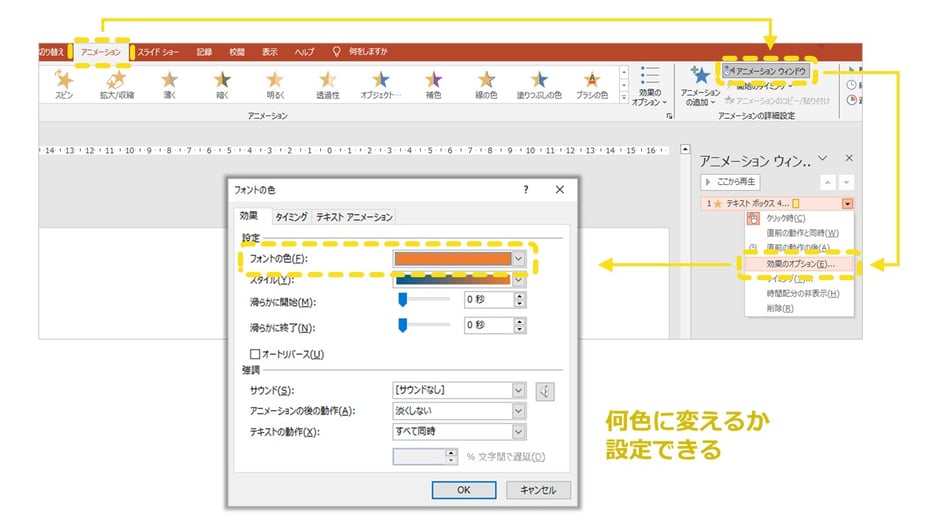940x528 pixels.
Task: Click the キャンセル cancel button
Action: [x=538, y=490]
